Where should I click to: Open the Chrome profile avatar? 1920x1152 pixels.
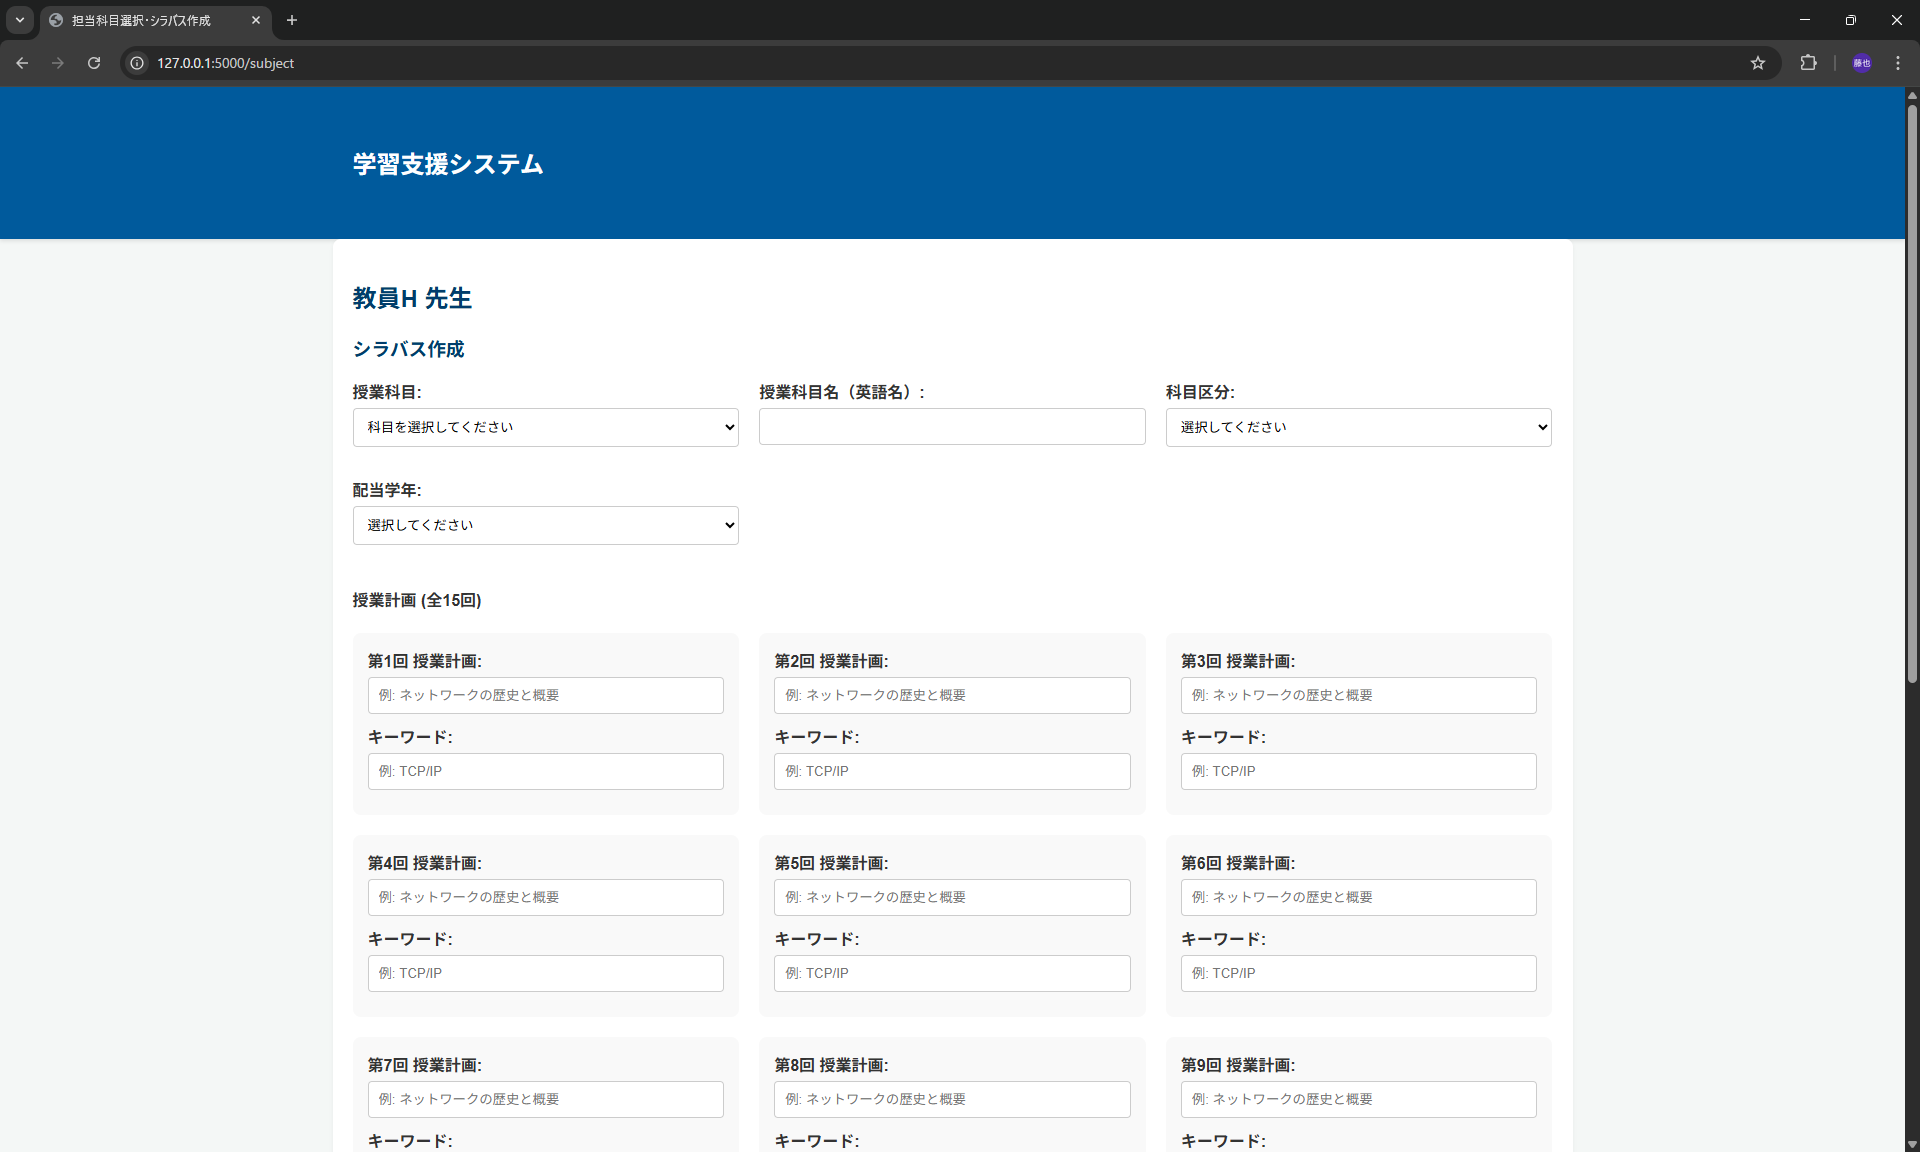pos(1861,63)
